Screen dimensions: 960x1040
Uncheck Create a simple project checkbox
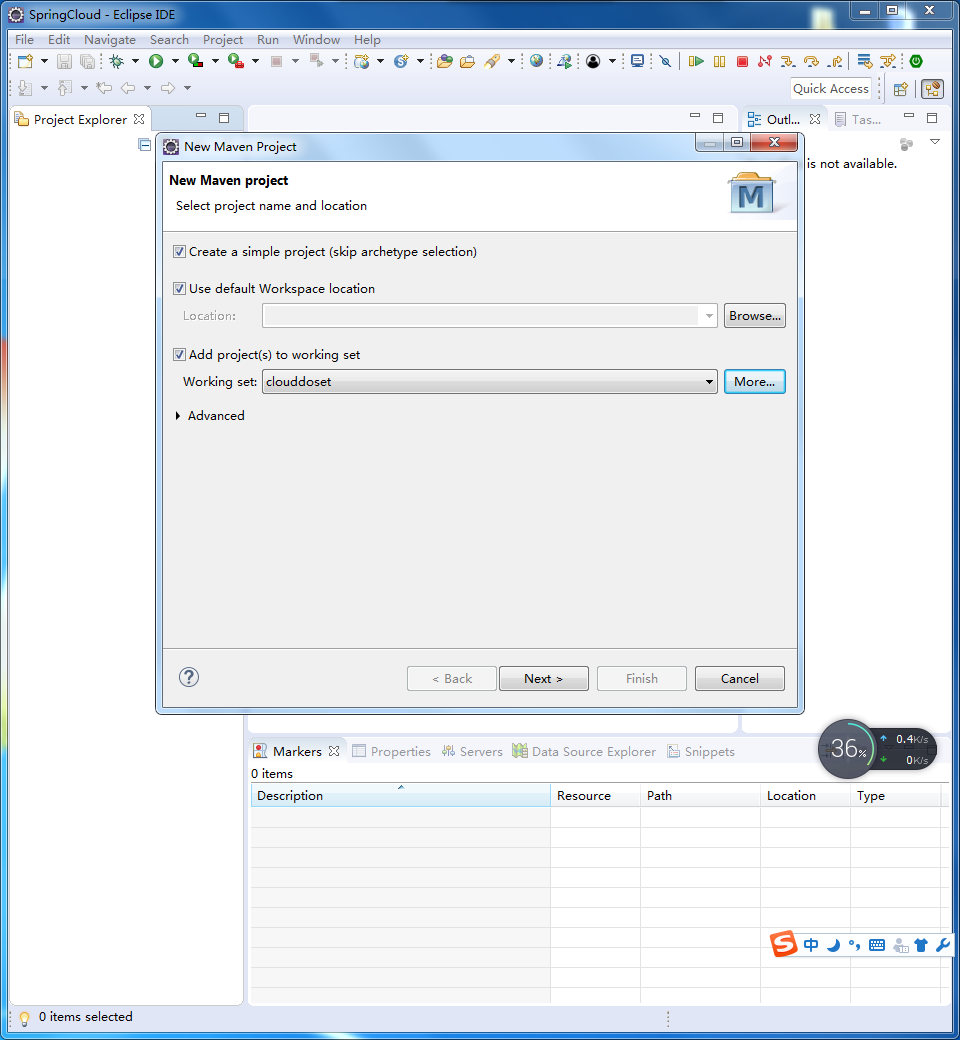179,251
